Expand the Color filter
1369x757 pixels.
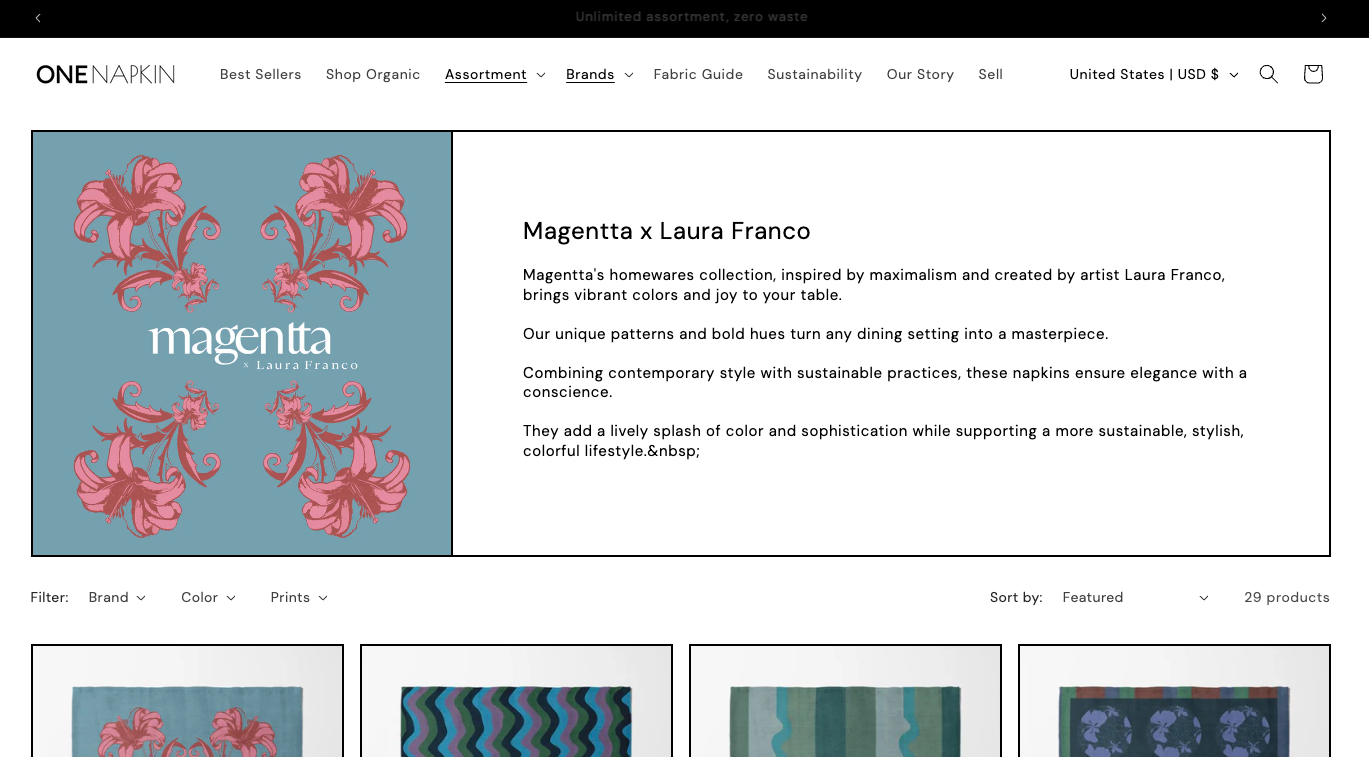click(x=208, y=597)
